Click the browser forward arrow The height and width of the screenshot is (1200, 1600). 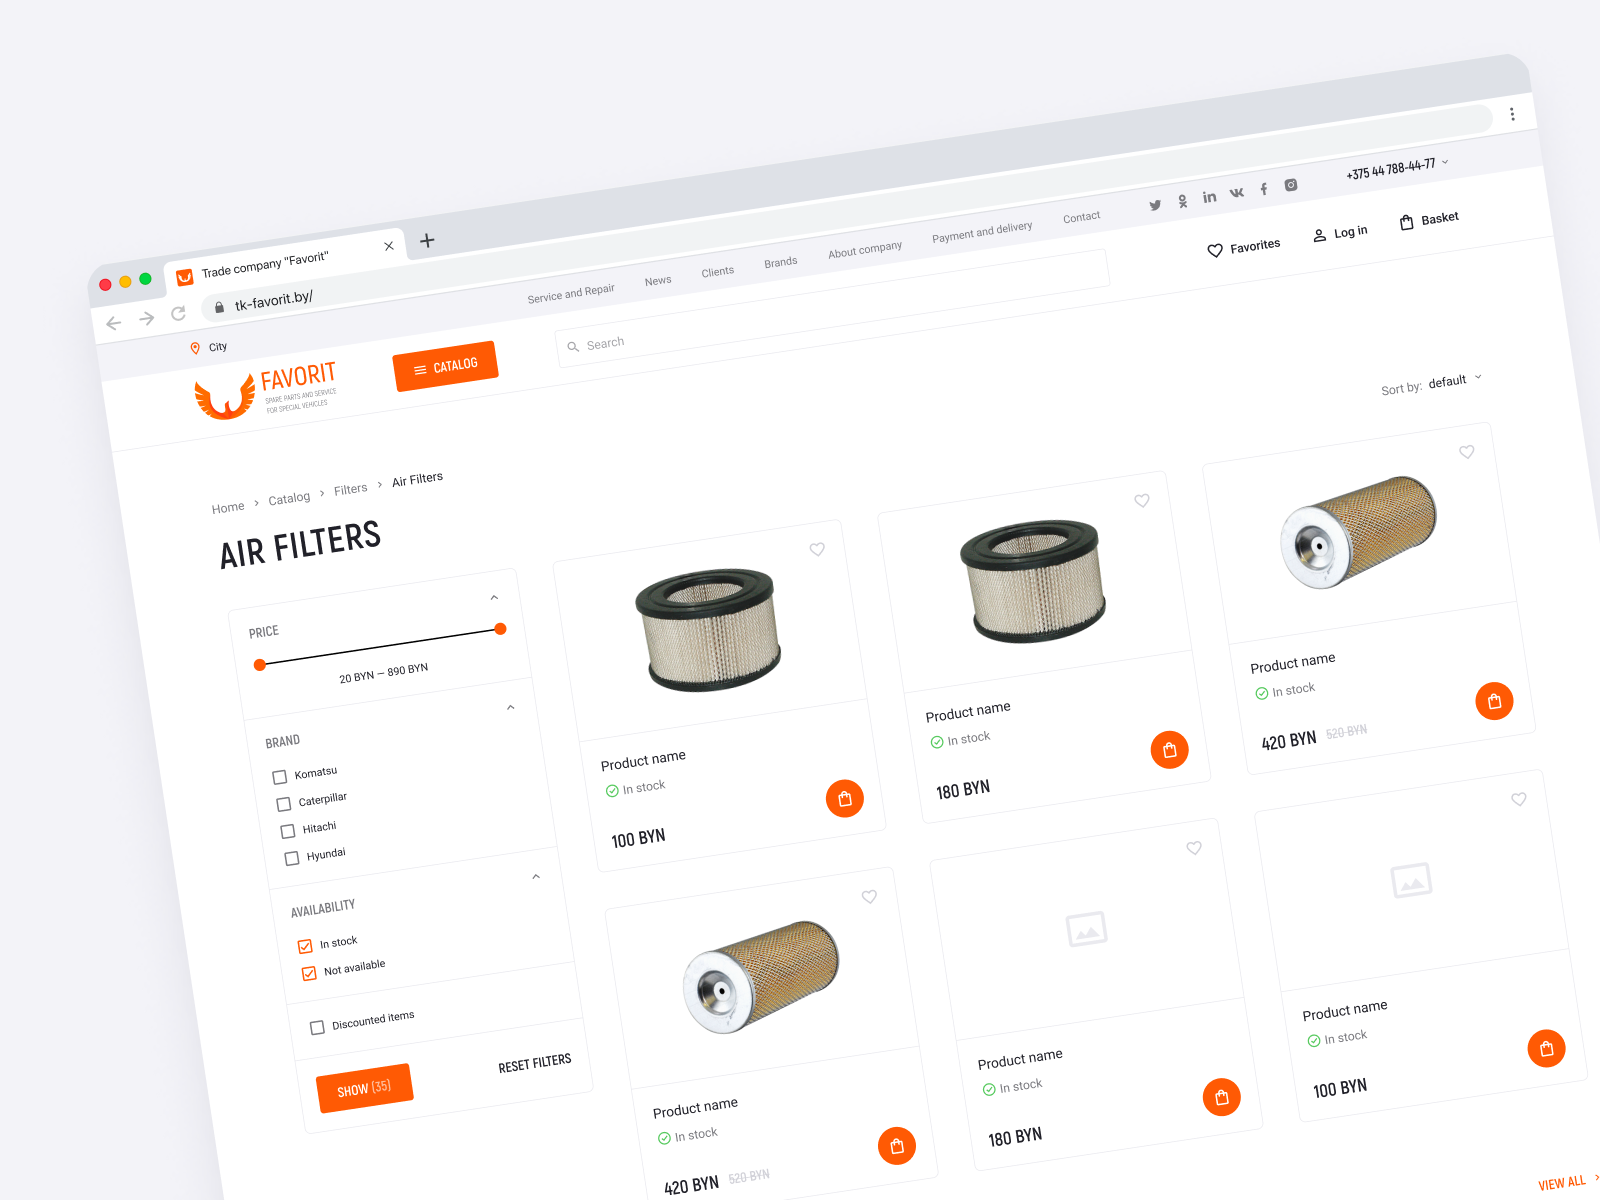(x=146, y=318)
